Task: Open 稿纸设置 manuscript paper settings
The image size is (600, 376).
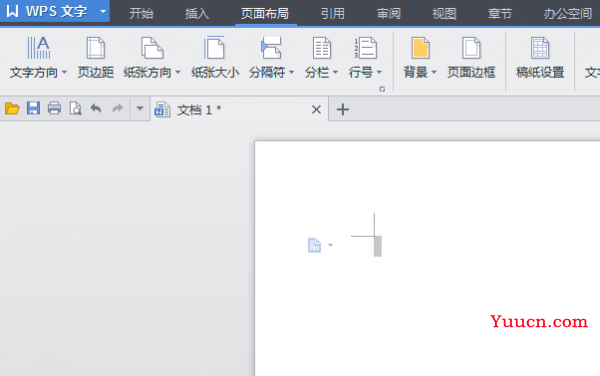Action: (540, 57)
